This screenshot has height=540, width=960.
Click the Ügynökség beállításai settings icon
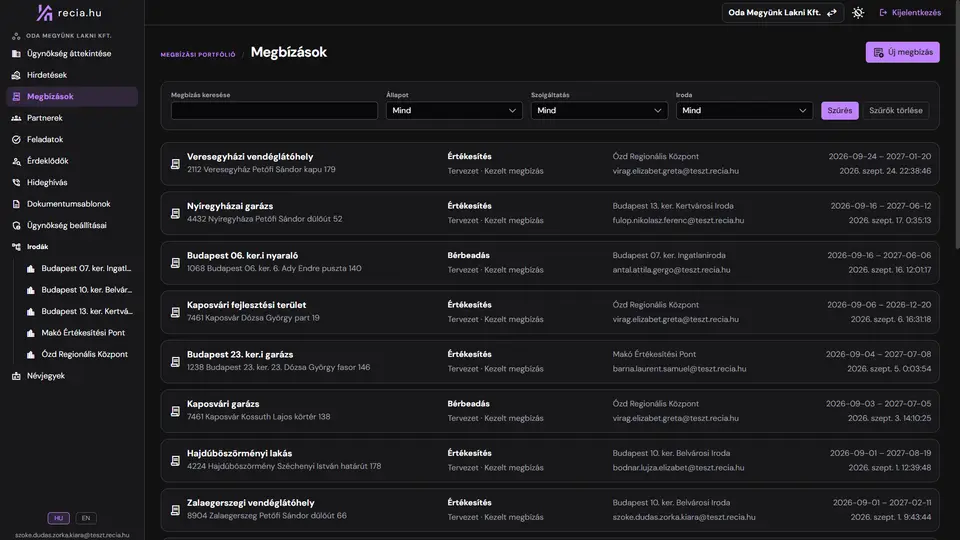16,225
